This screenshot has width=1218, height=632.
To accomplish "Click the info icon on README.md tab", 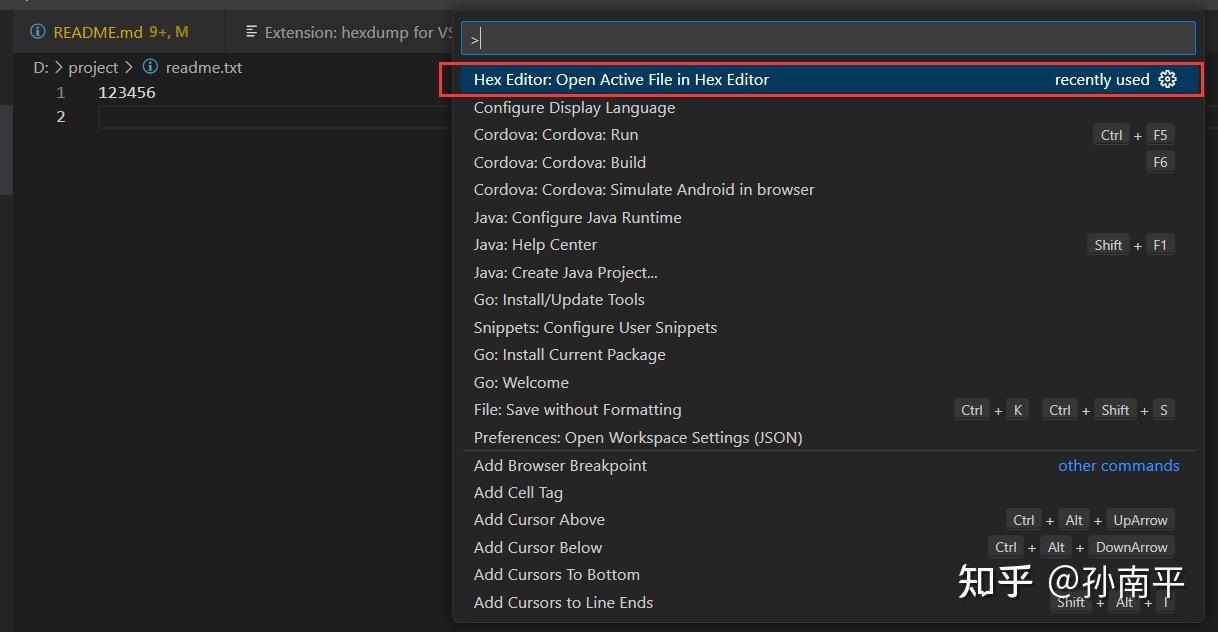I will (38, 32).
